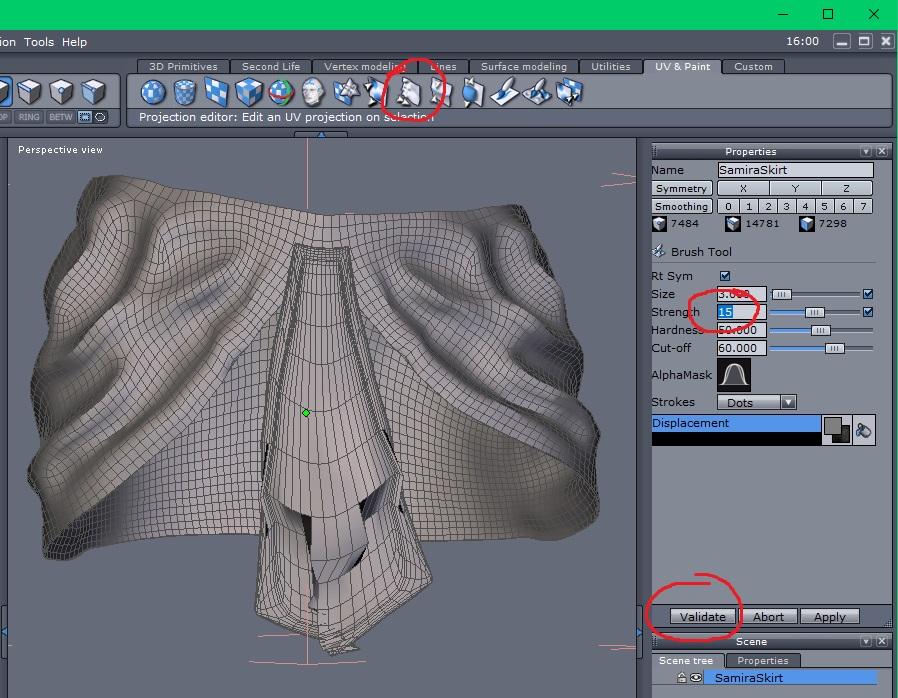Click the Symmetry button

[681, 188]
